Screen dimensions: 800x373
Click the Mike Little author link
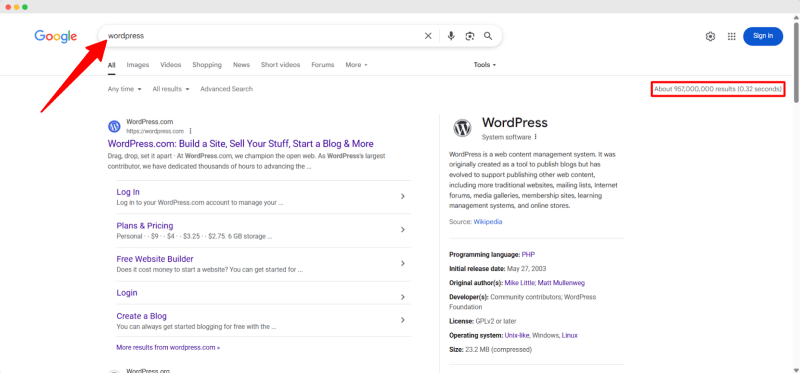[x=519, y=283]
